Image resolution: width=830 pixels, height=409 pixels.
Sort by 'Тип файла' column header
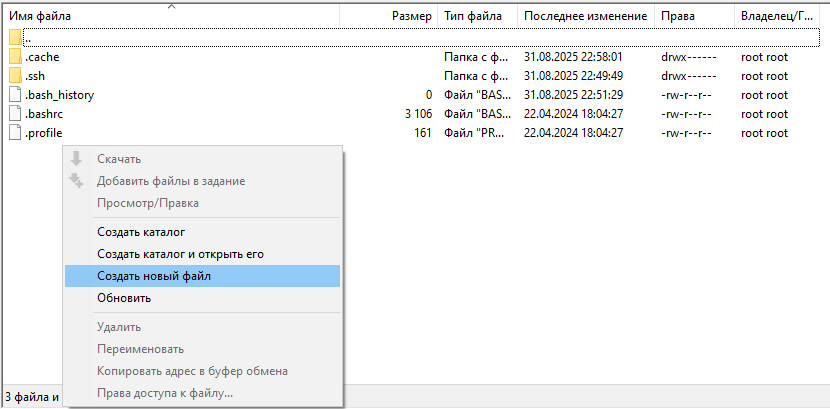pos(473,16)
